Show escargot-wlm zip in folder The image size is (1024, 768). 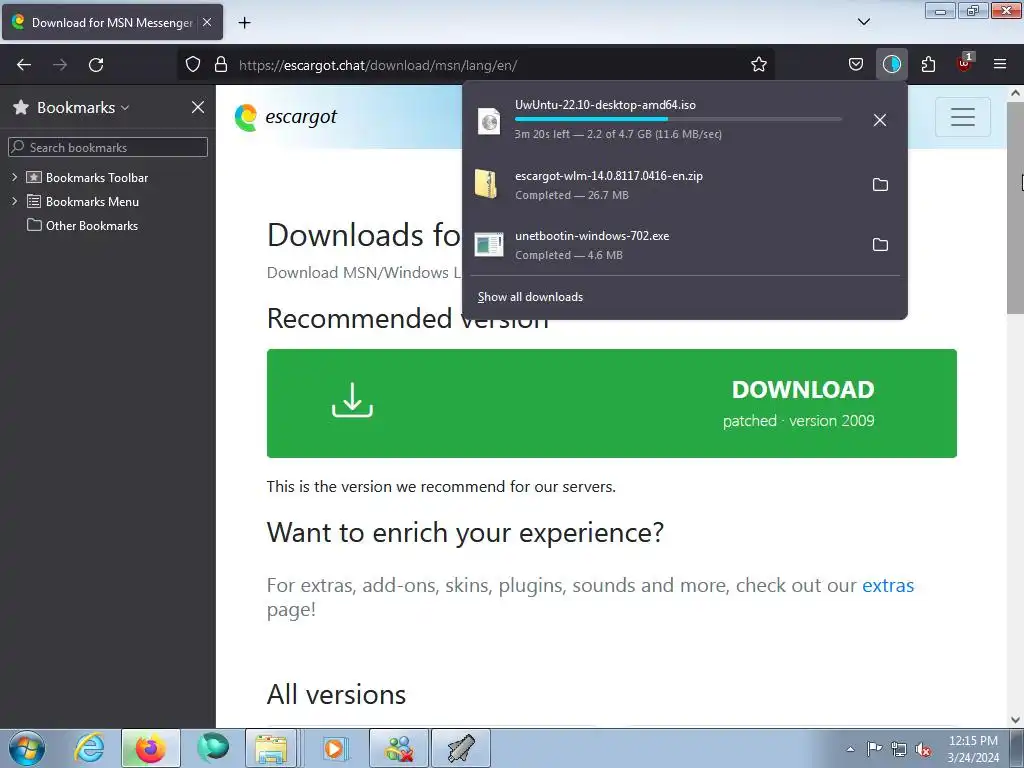pyautogui.click(x=880, y=185)
